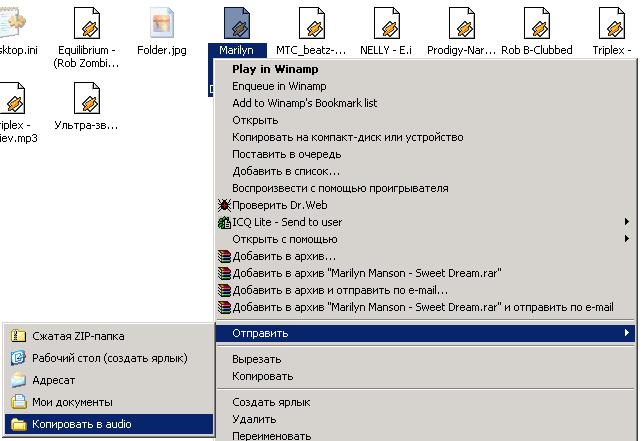This screenshot has width=644, height=441.
Task: Choose Поставить в очередь
Action: click(x=425, y=154)
